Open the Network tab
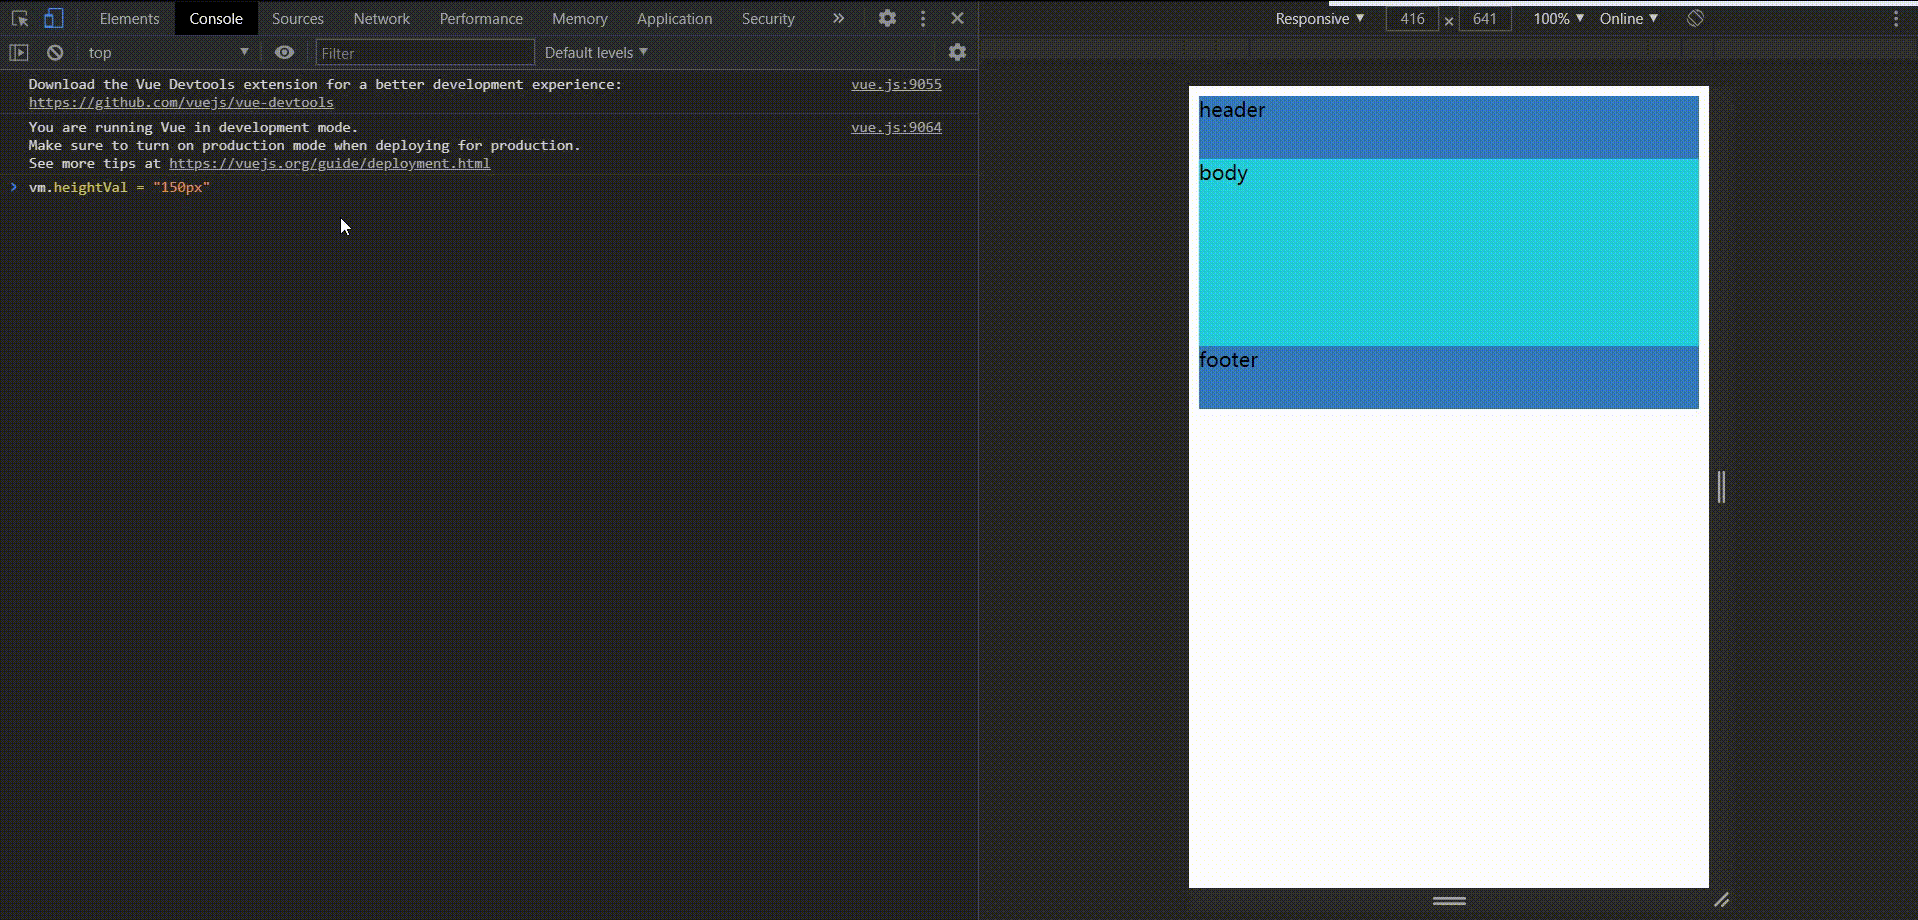 tap(381, 18)
